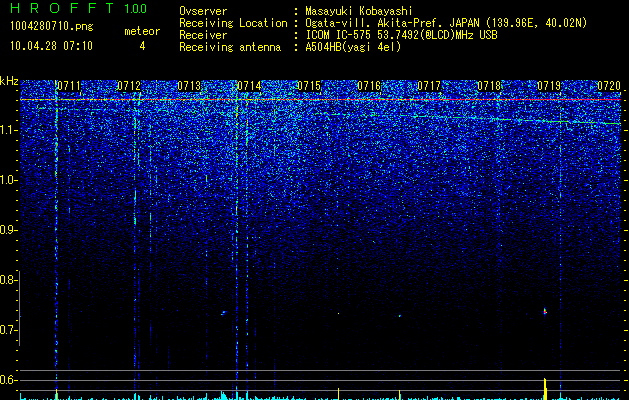Click the 0711 time marker
Image resolution: width=629 pixels, height=400 pixels.
pyautogui.click(x=69, y=86)
